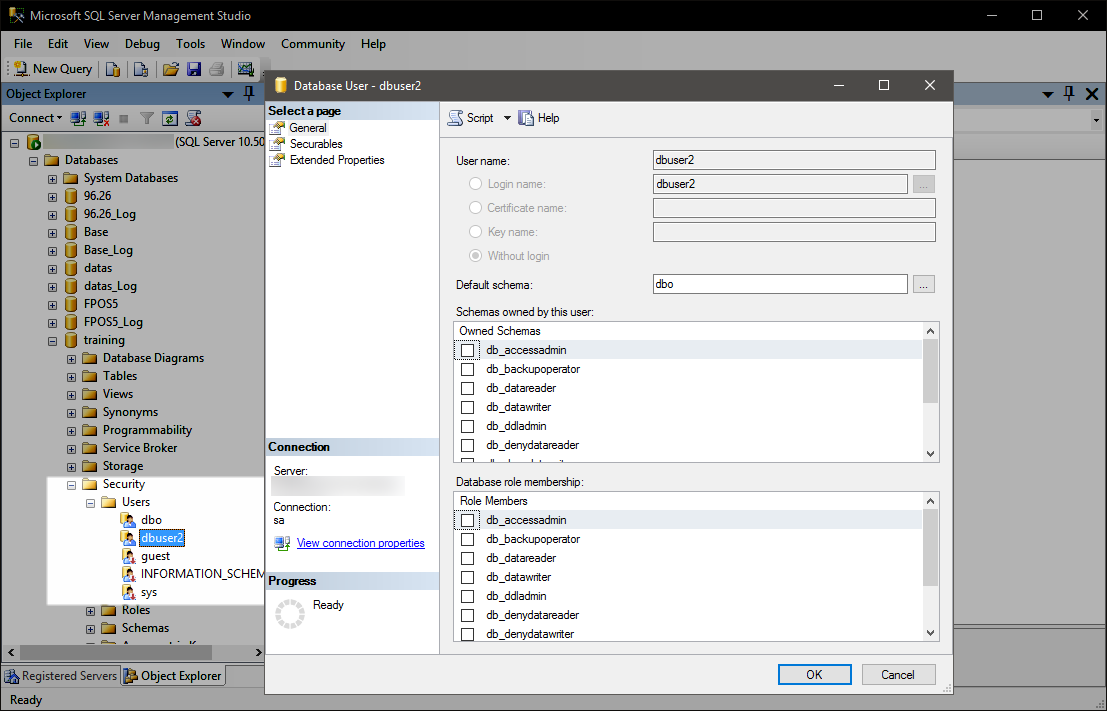Click Role Members scroll down arrow

pos(931,633)
